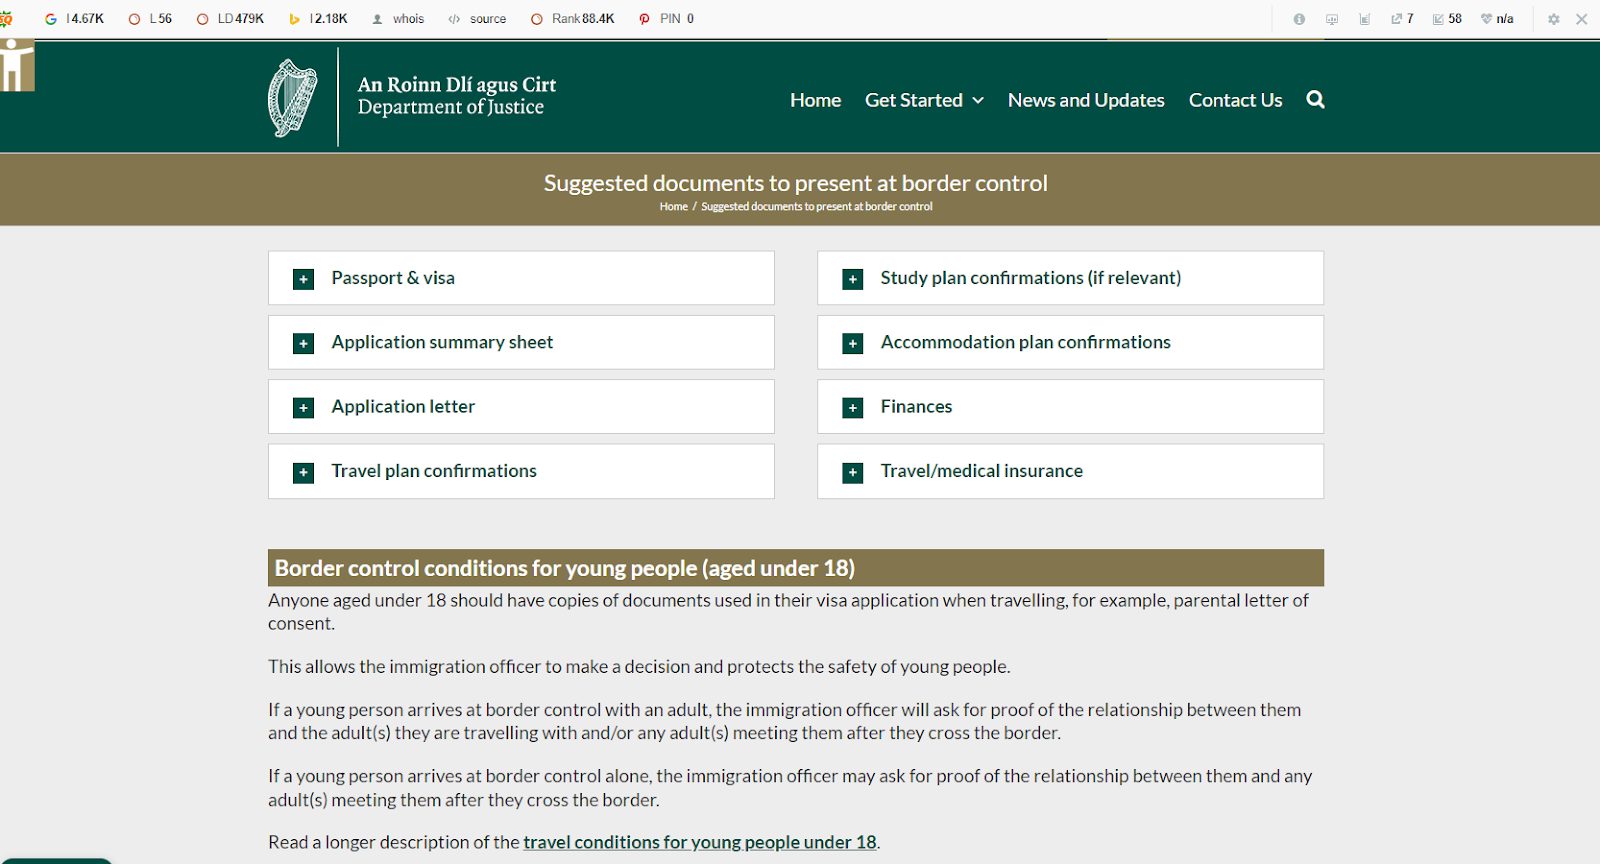Open News and Updates in the navigation
The image size is (1600, 864).
1086,100
